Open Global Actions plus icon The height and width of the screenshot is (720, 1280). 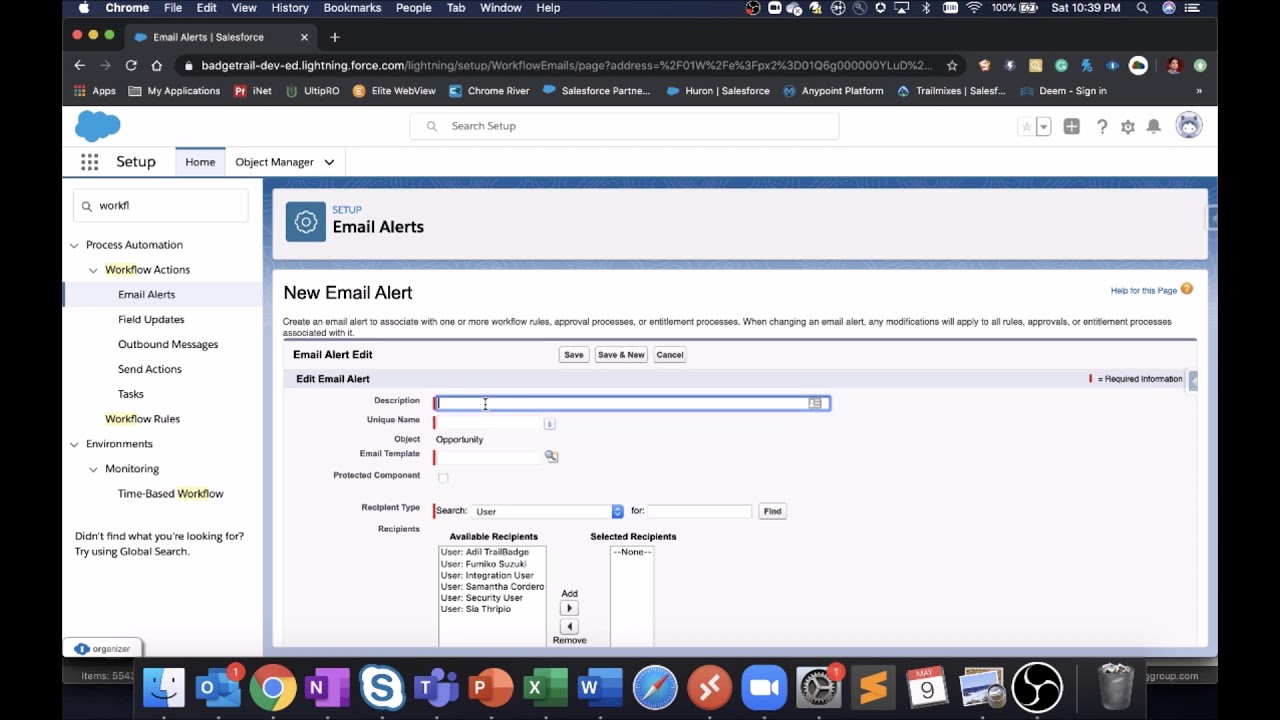pos(1072,127)
